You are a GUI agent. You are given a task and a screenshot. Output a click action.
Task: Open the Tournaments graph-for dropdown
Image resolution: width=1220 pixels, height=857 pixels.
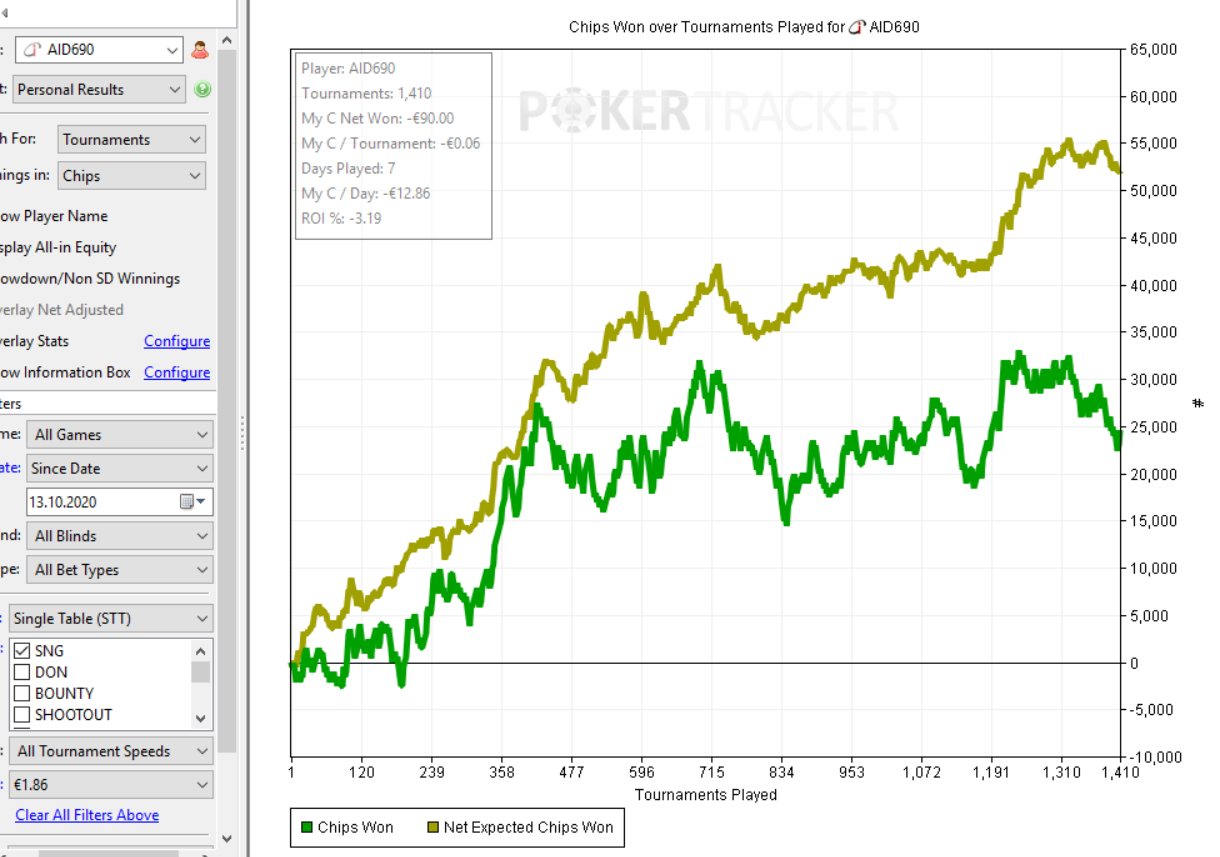(131, 140)
